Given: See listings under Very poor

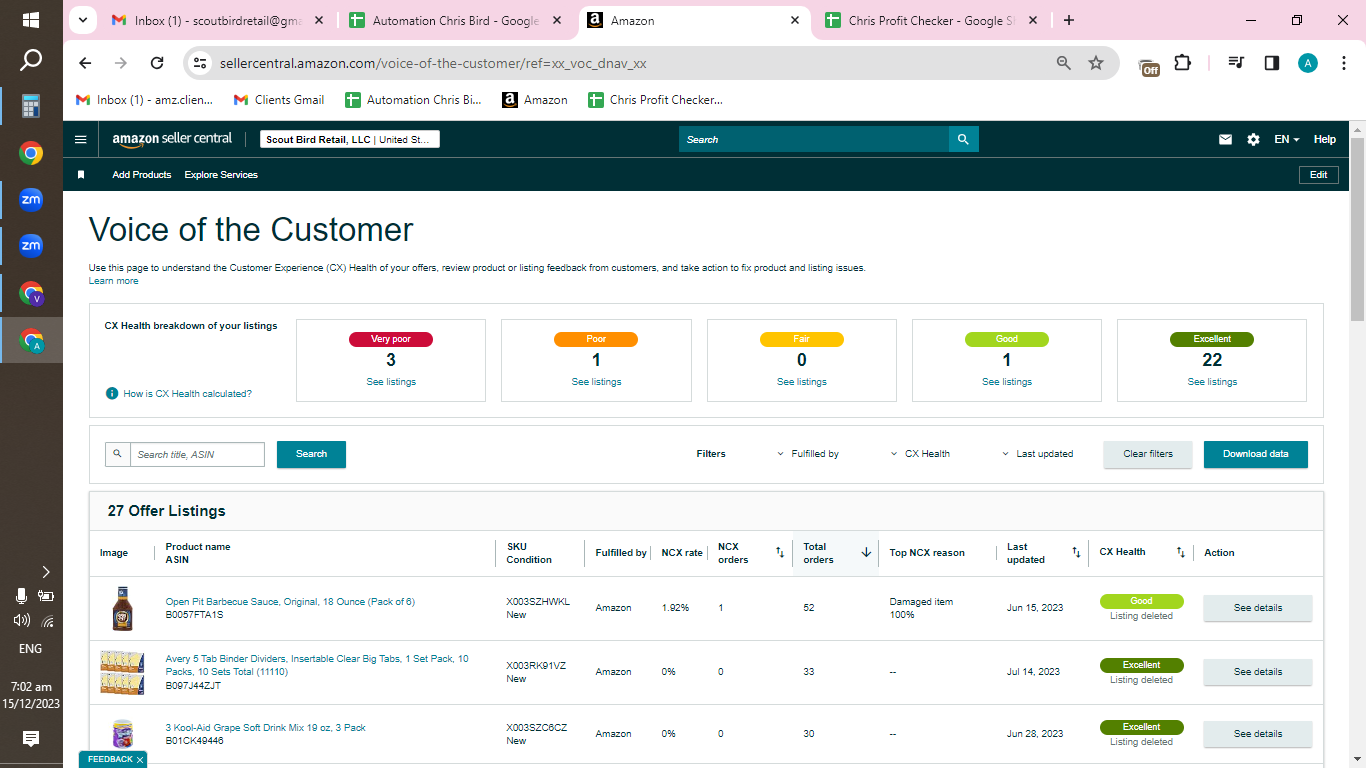Looking at the screenshot, I should (x=391, y=382).
